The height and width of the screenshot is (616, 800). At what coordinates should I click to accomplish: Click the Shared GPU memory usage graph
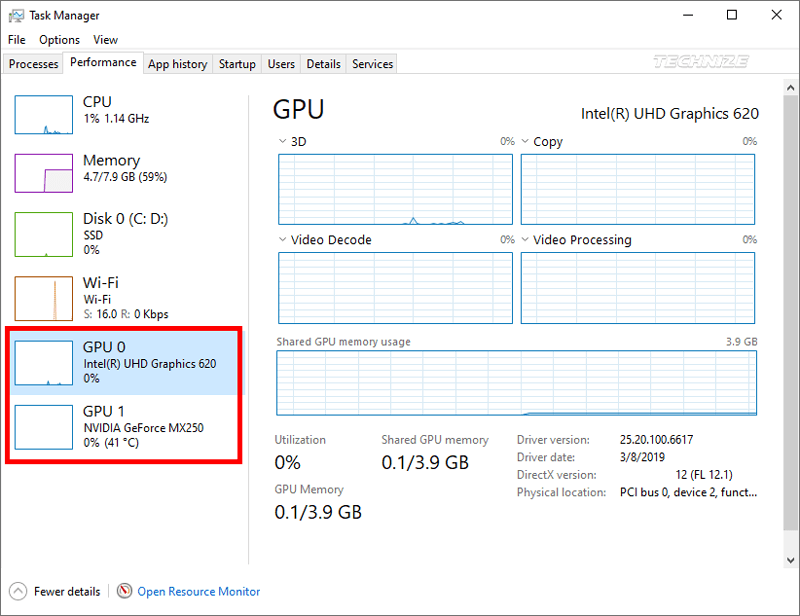coord(516,382)
